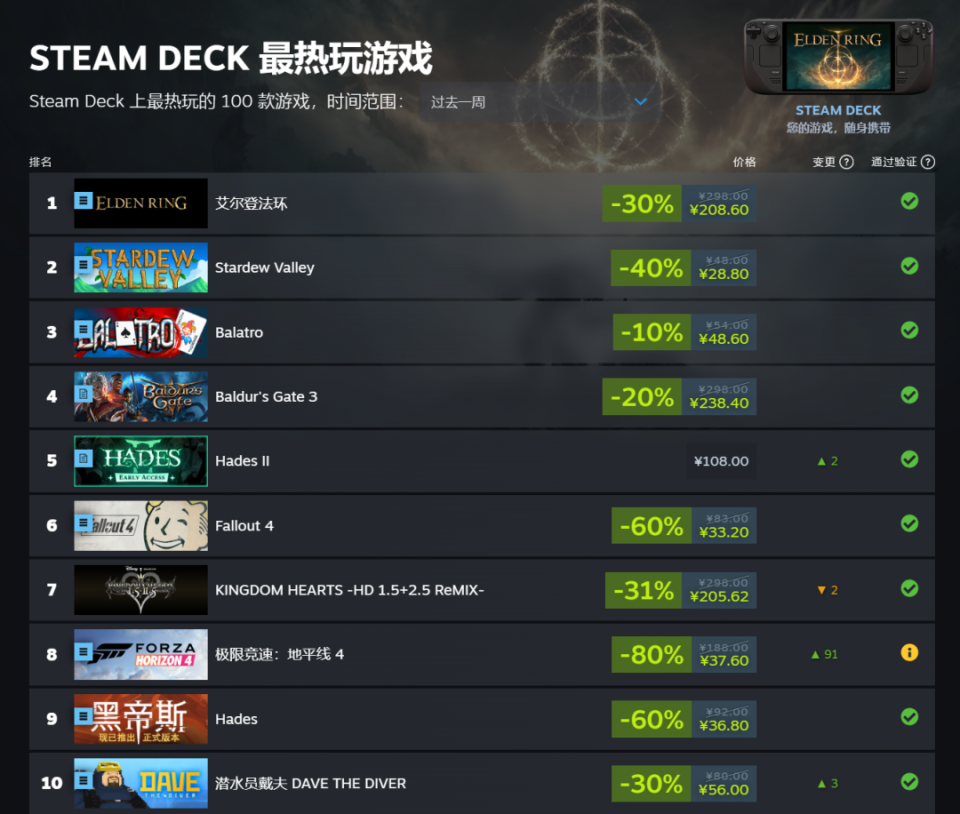Click Elden Ring's green verified checkmark icon
Image resolution: width=960 pixels, height=814 pixels.
pos(909,201)
